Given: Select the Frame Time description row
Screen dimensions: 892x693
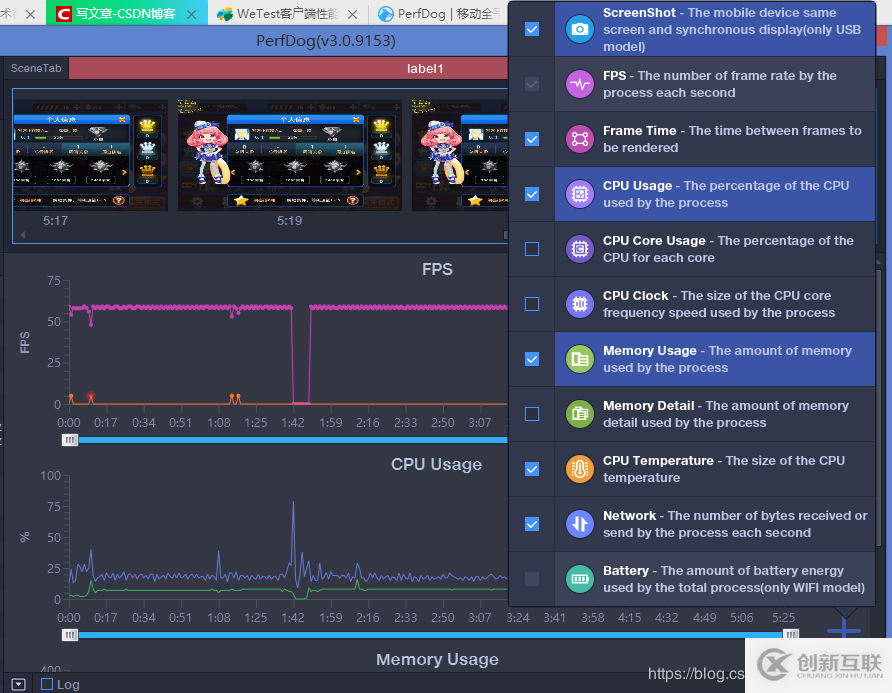Looking at the screenshot, I should (x=715, y=139).
